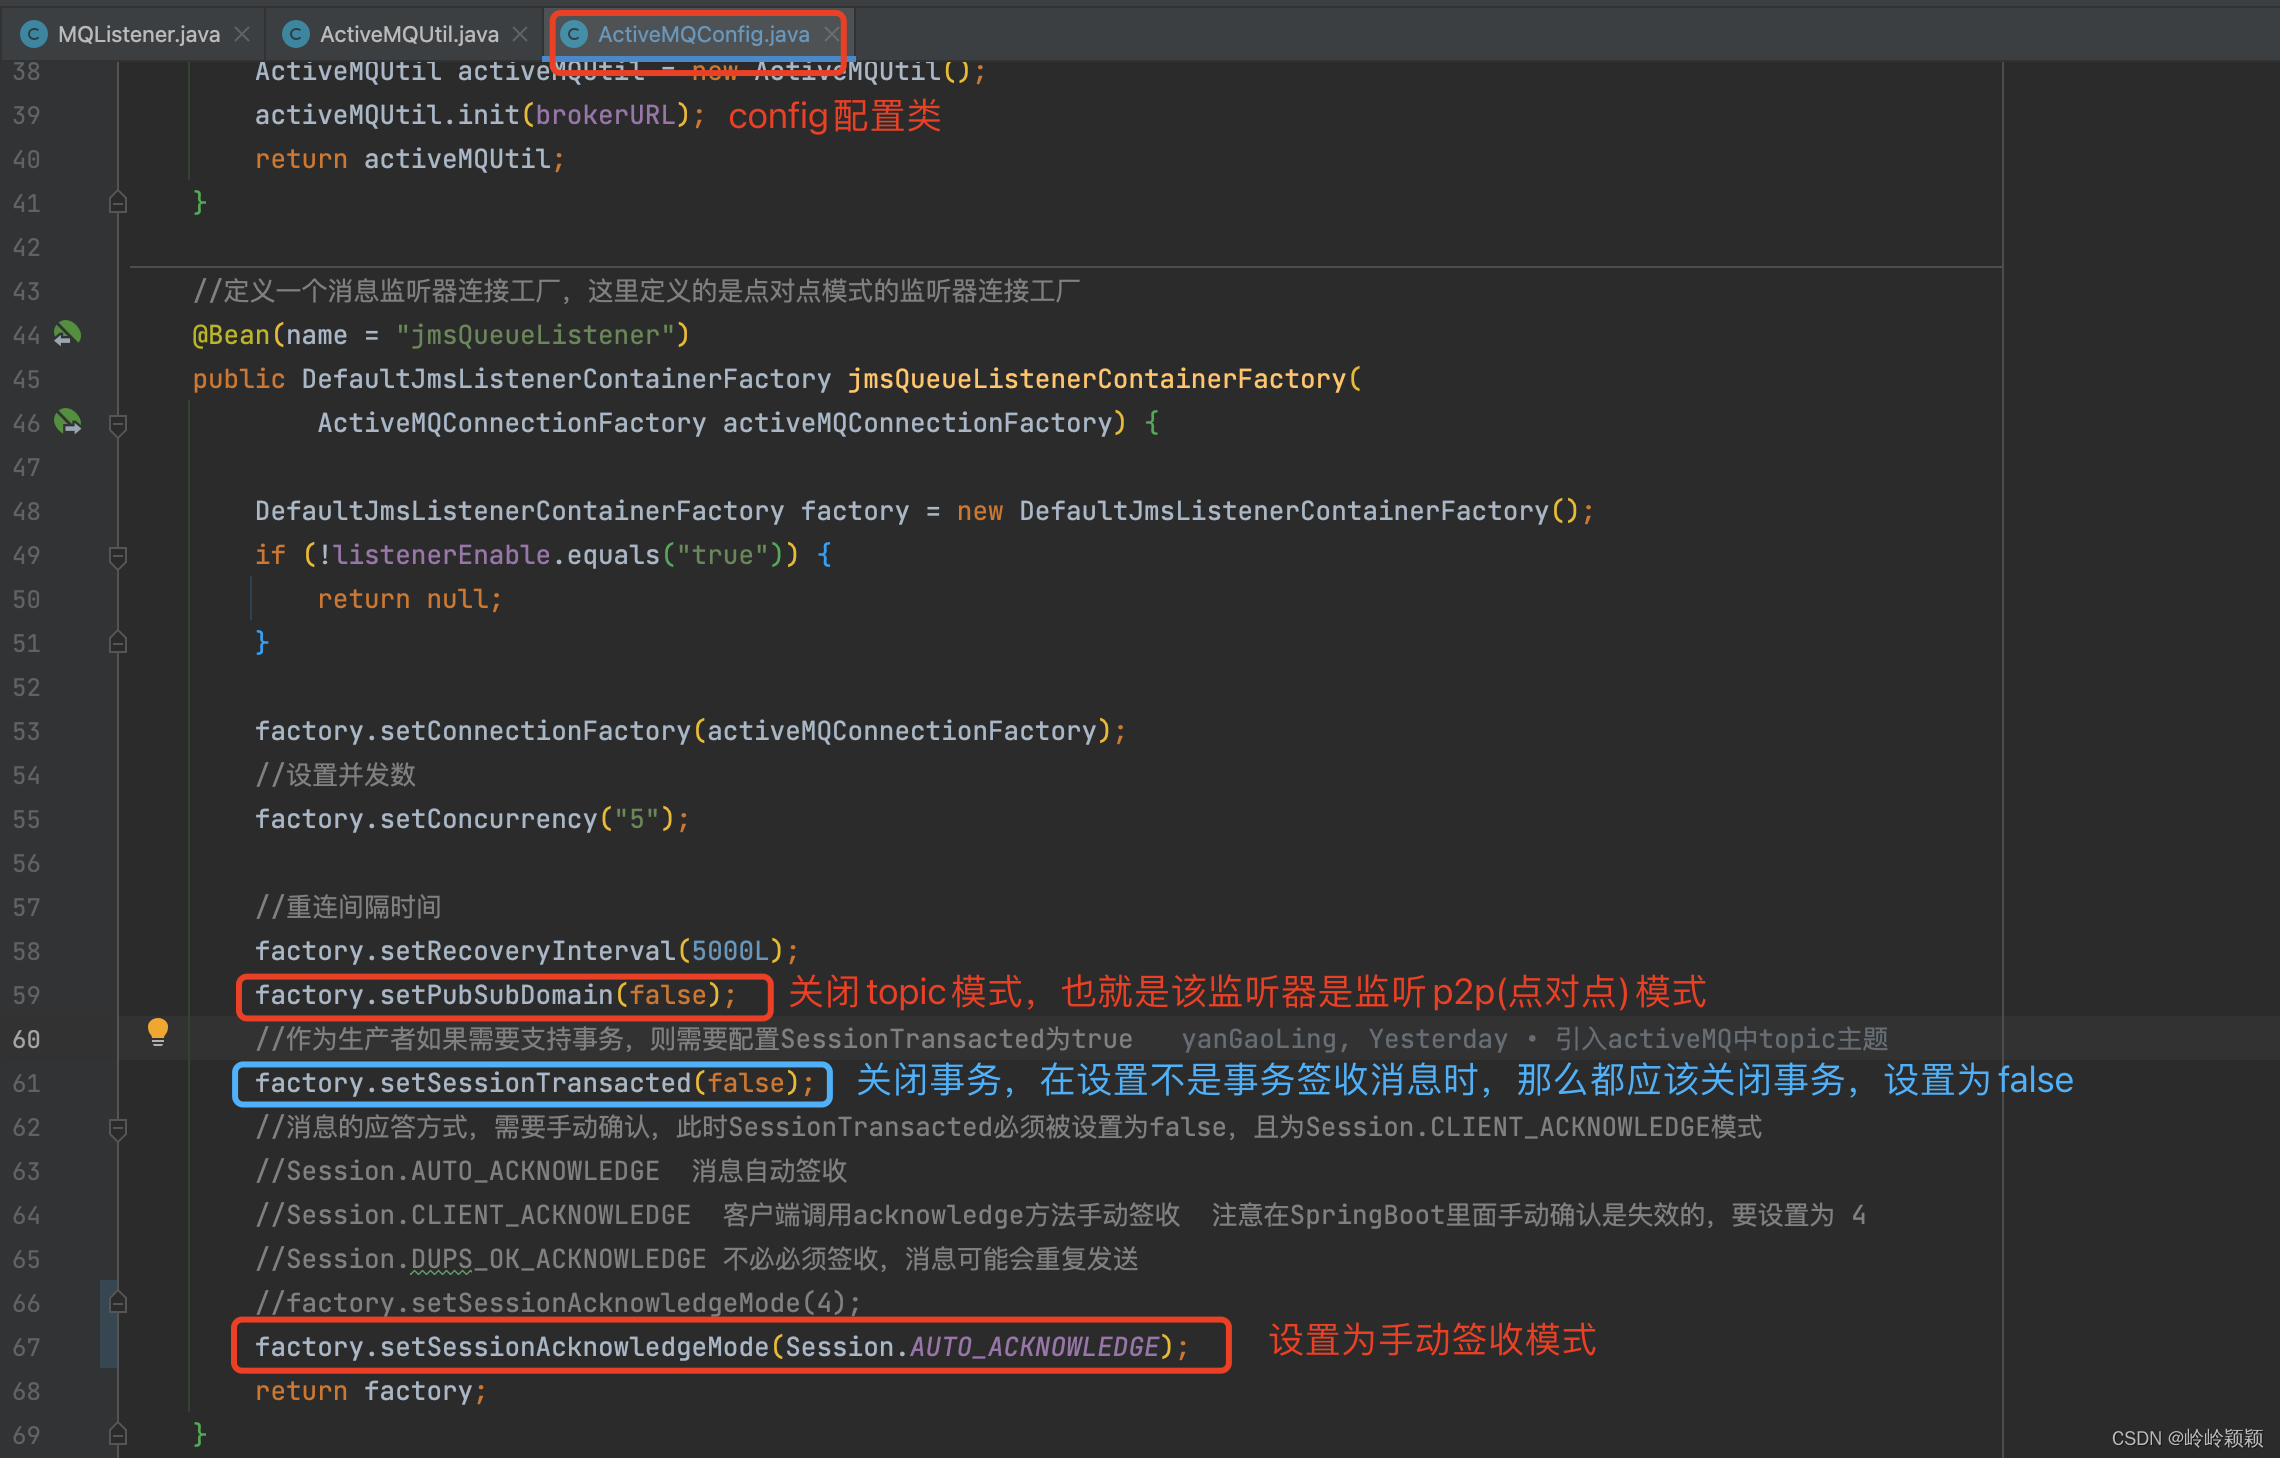Image resolution: width=2280 pixels, height=1458 pixels.
Task: Open the Spring bean gutter icon on line 44
Action: 67,334
